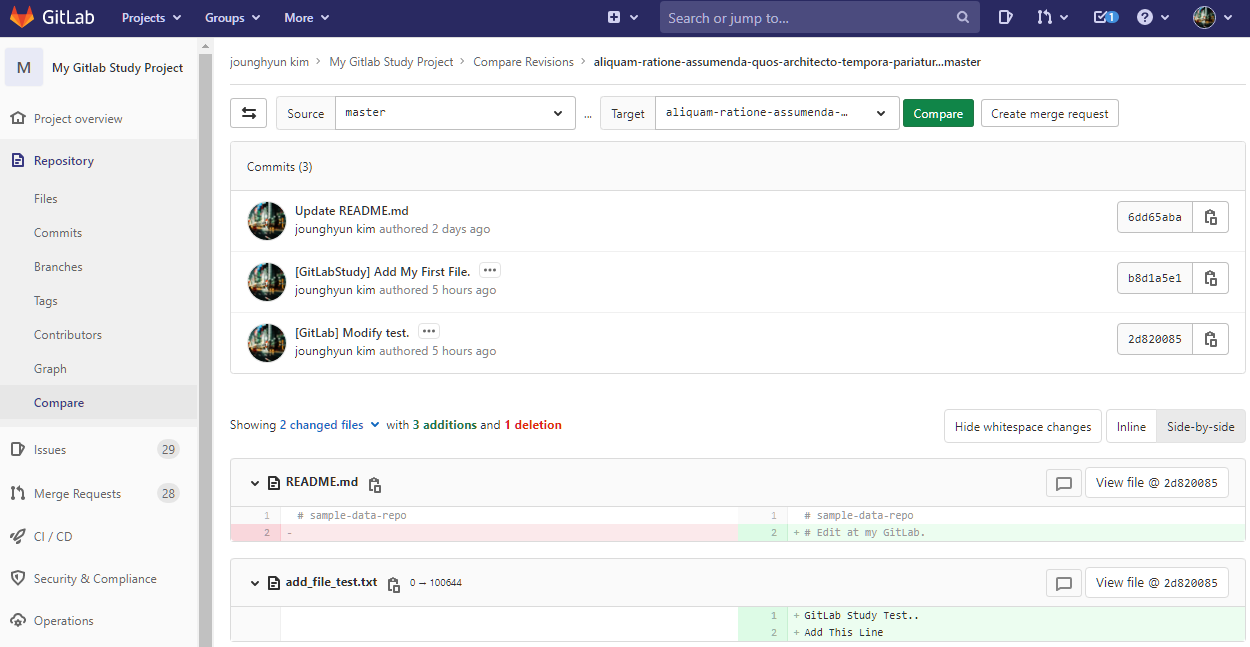The height and width of the screenshot is (647, 1250).
Task: Click the Security & Compliance shield icon
Action: click(17, 578)
